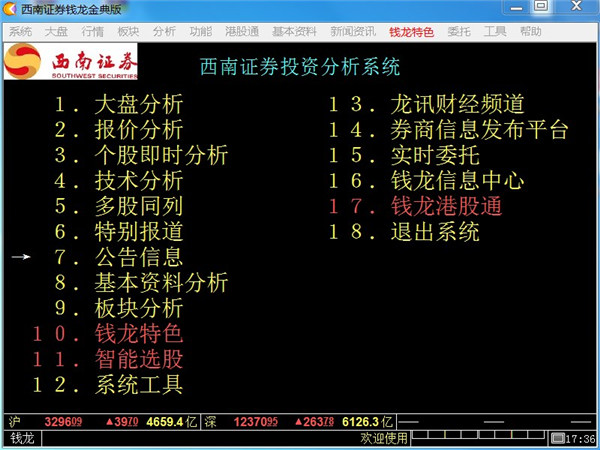Open the 系统 menu
This screenshot has height=450, width=600.
(x=21, y=31)
